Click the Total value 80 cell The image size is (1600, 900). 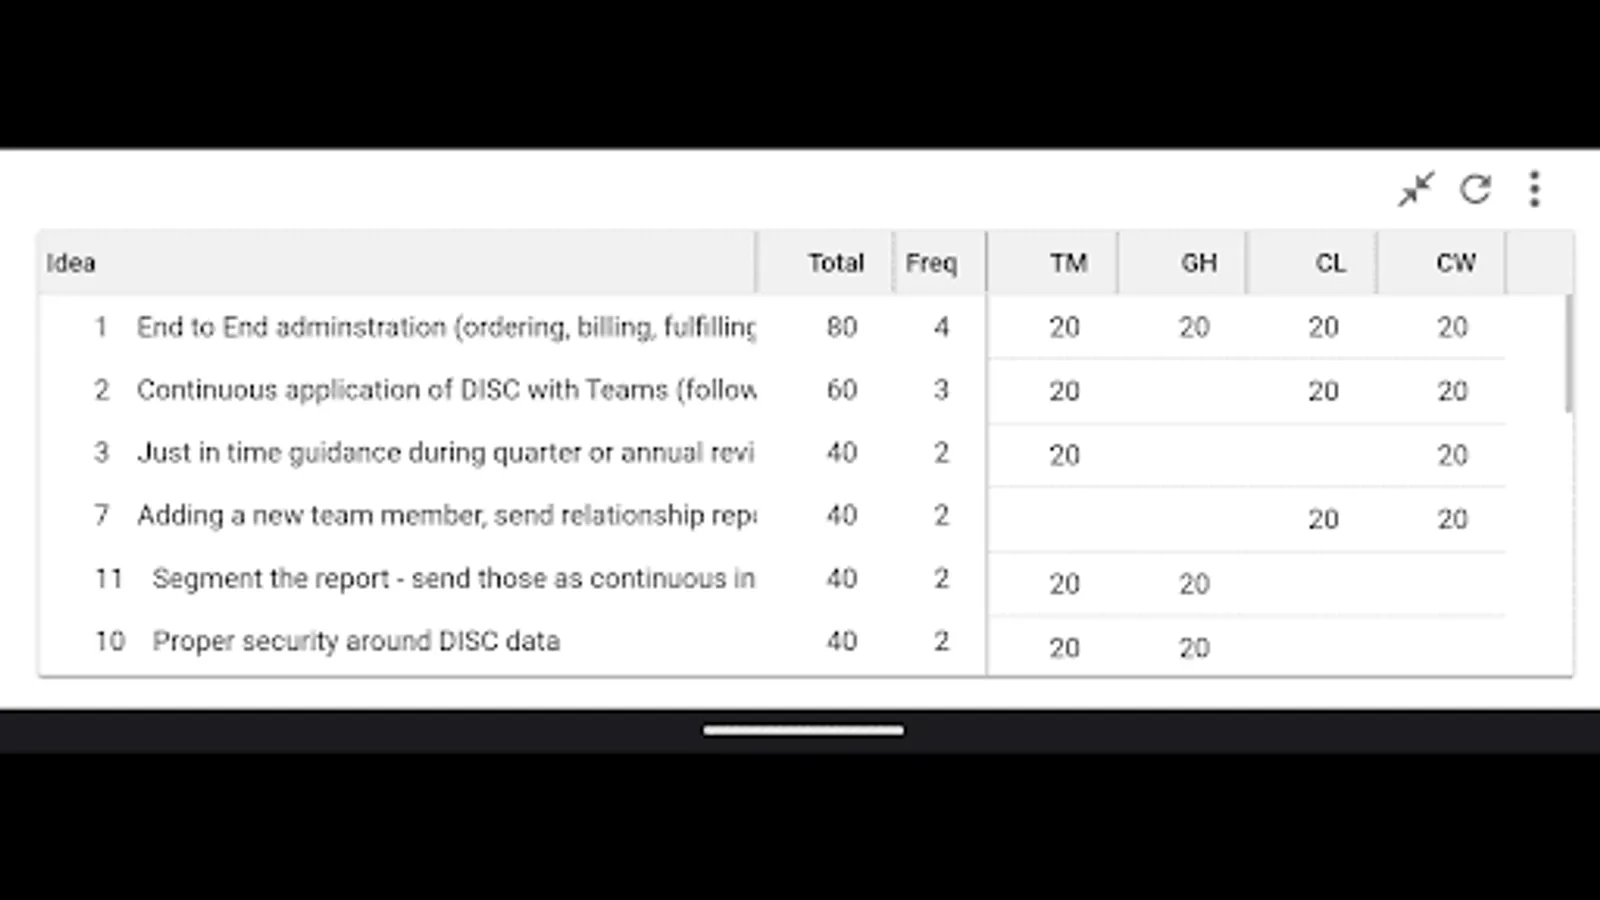point(841,327)
